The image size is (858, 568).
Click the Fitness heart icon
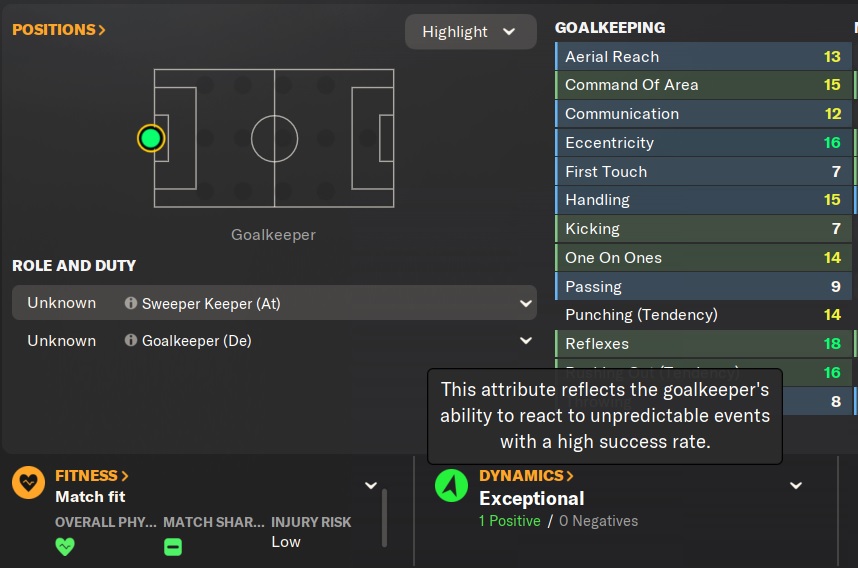tap(28, 483)
